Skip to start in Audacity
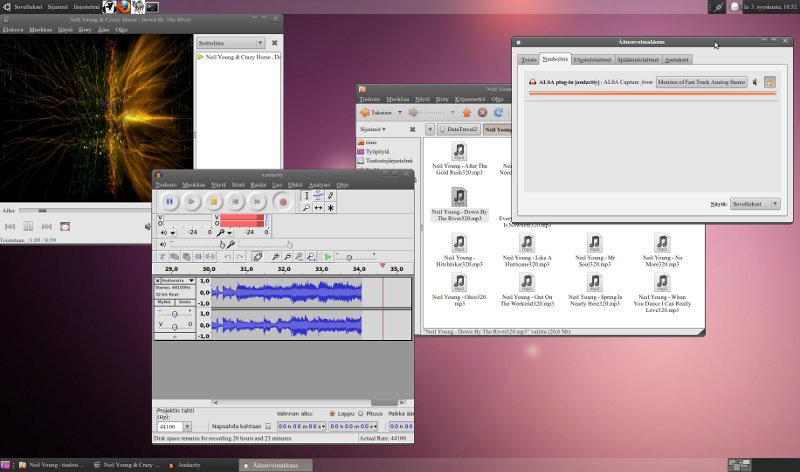The image size is (800, 472). pos(235,202)
